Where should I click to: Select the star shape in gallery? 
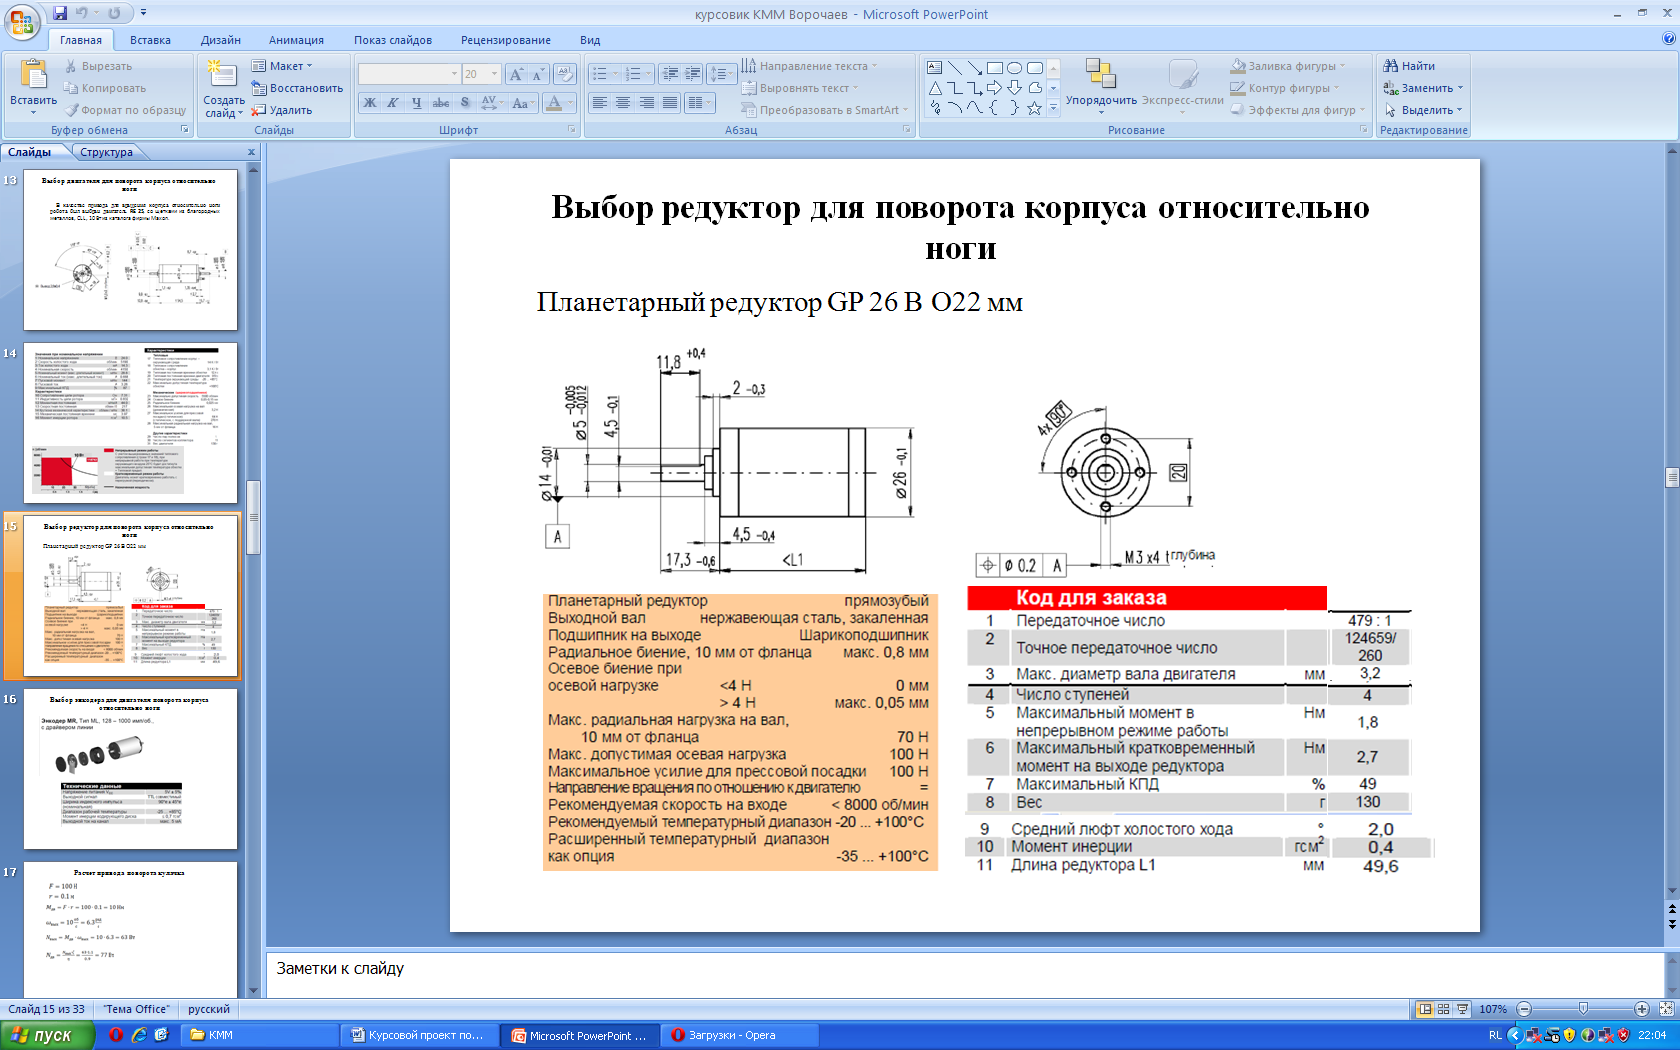[1035, 107]
